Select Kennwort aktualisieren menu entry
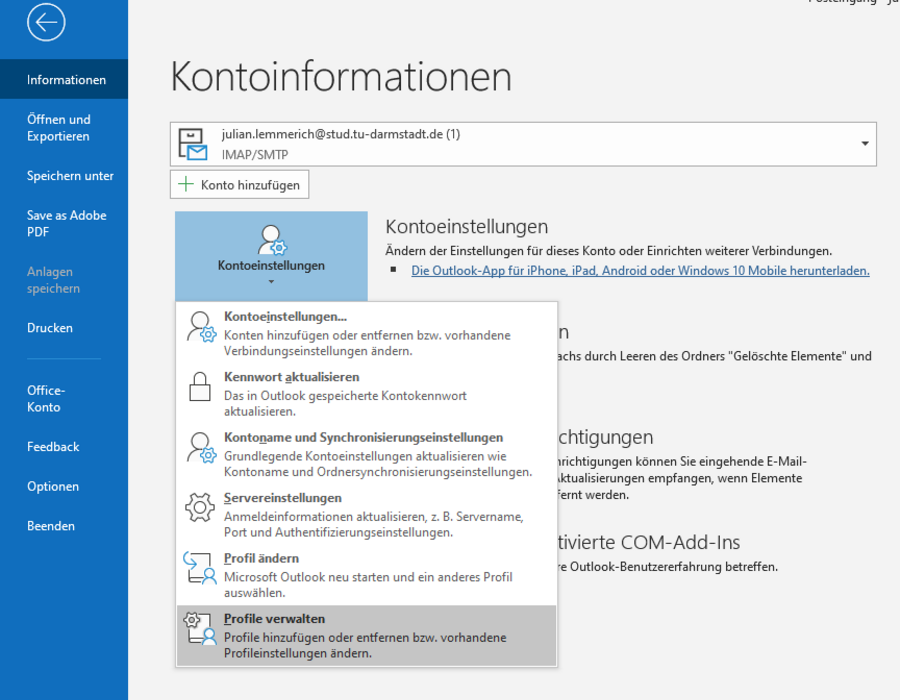Screen dimensions: 900x700 [x=366, y=394]
